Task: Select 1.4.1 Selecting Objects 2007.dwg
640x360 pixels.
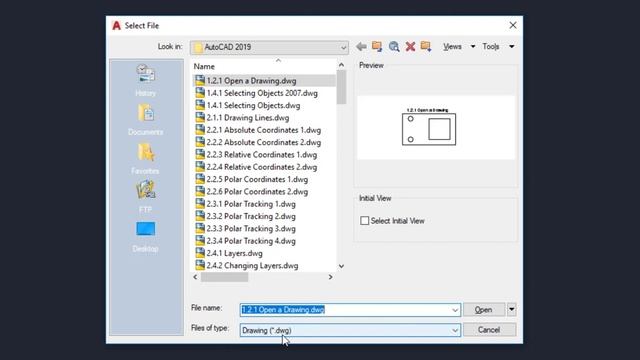Action: tap(262, 93)
